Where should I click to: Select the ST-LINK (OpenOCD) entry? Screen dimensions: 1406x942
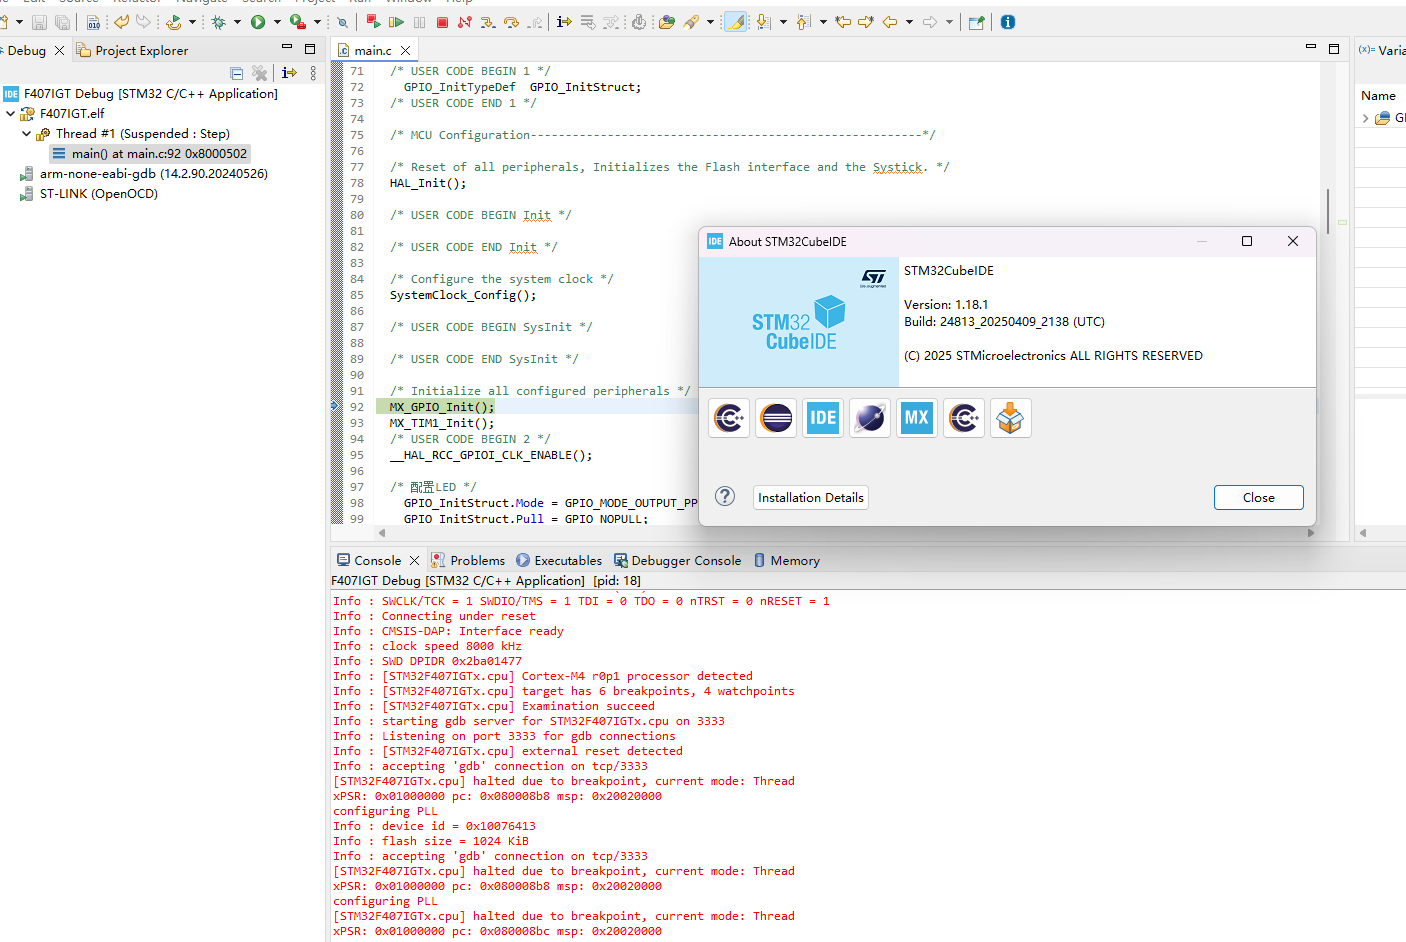89,193
